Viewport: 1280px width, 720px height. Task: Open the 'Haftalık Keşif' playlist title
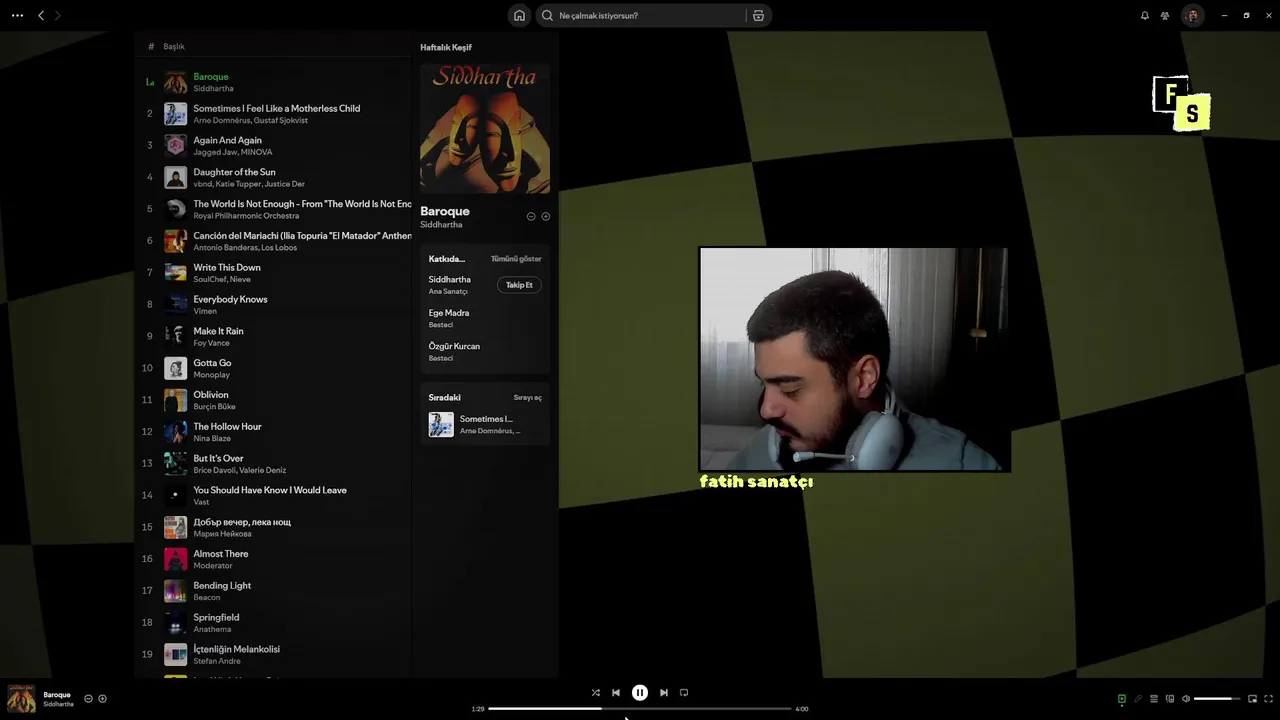[x=446, y=47]
